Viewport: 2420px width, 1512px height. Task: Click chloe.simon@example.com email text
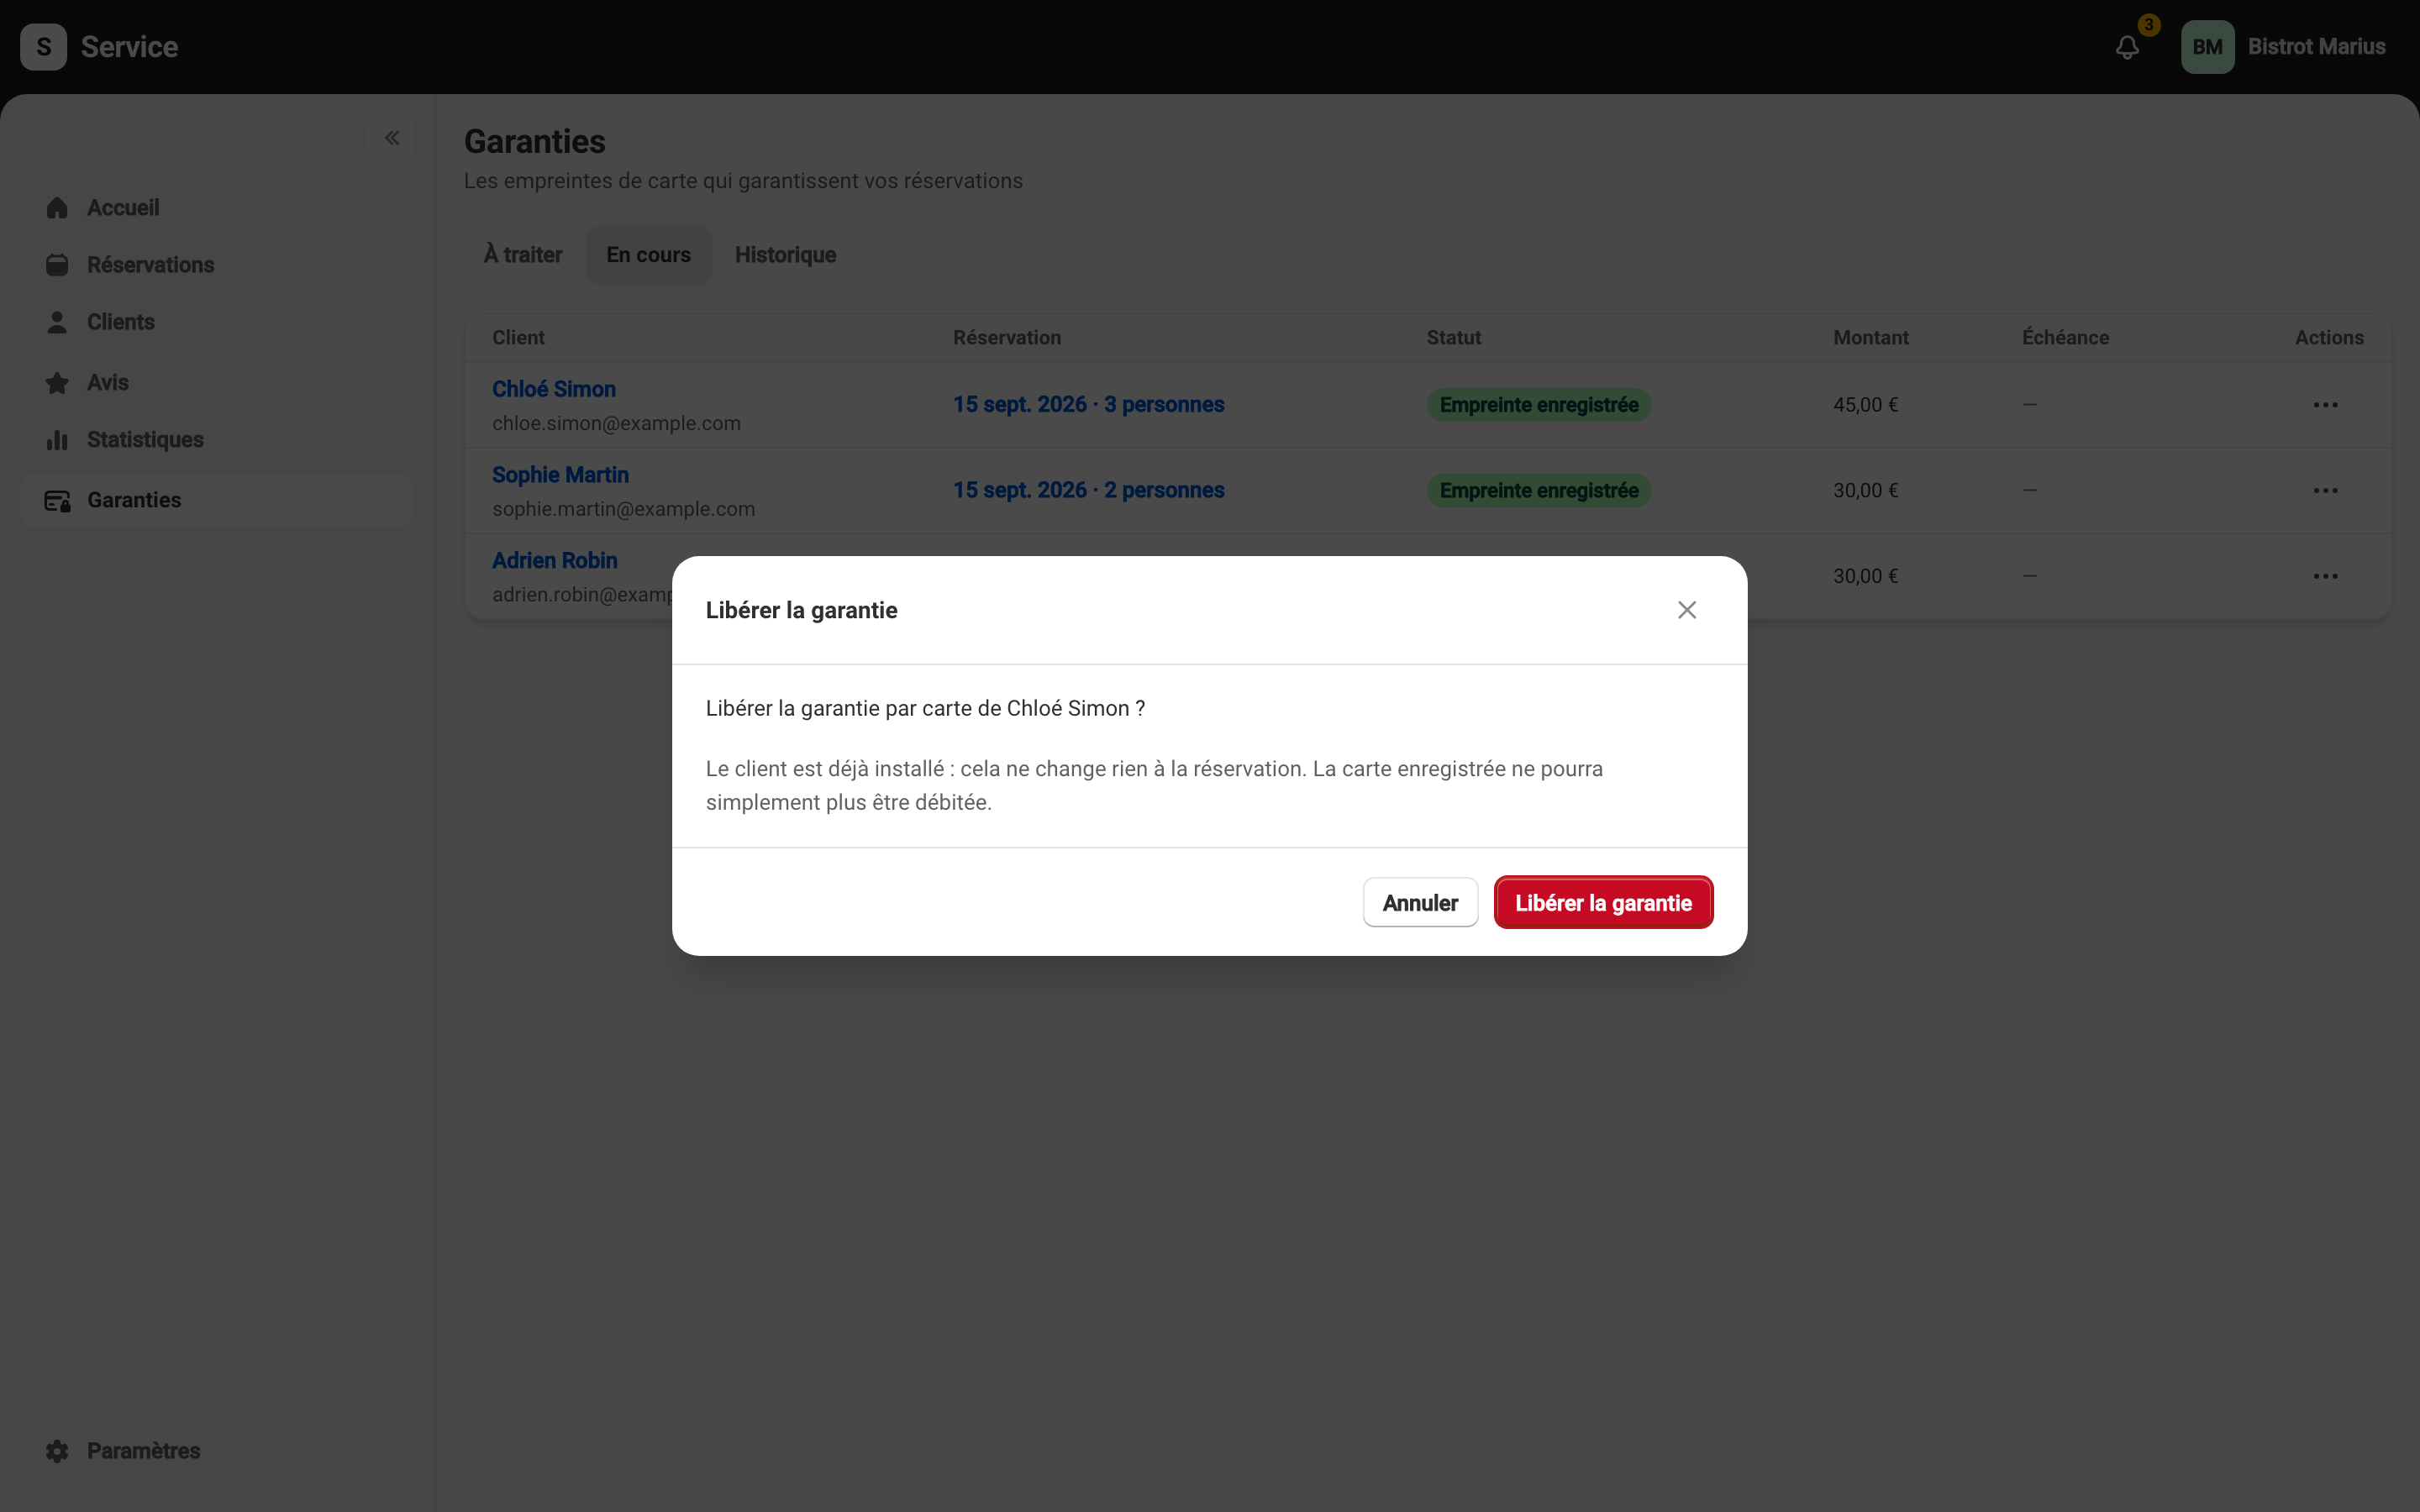(616, 424)
